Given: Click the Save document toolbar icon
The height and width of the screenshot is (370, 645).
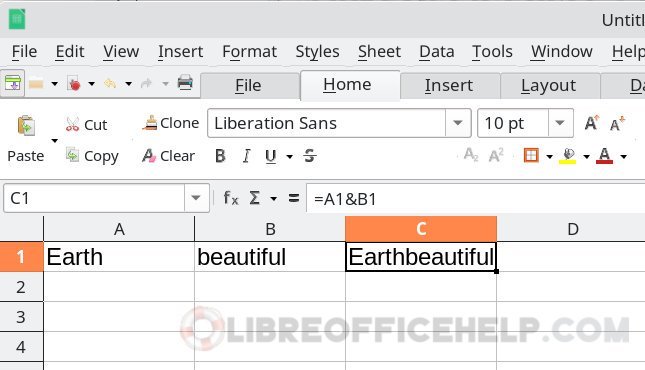Looking at the screenshot, I should click(13, 83).
